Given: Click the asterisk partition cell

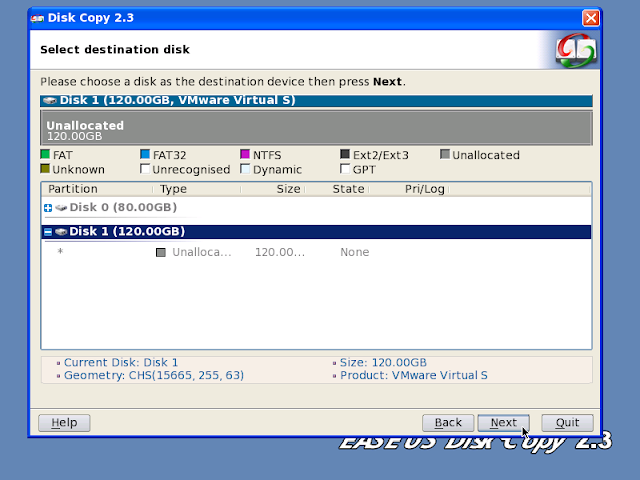Looking at the screenshot, I should 60,251.
